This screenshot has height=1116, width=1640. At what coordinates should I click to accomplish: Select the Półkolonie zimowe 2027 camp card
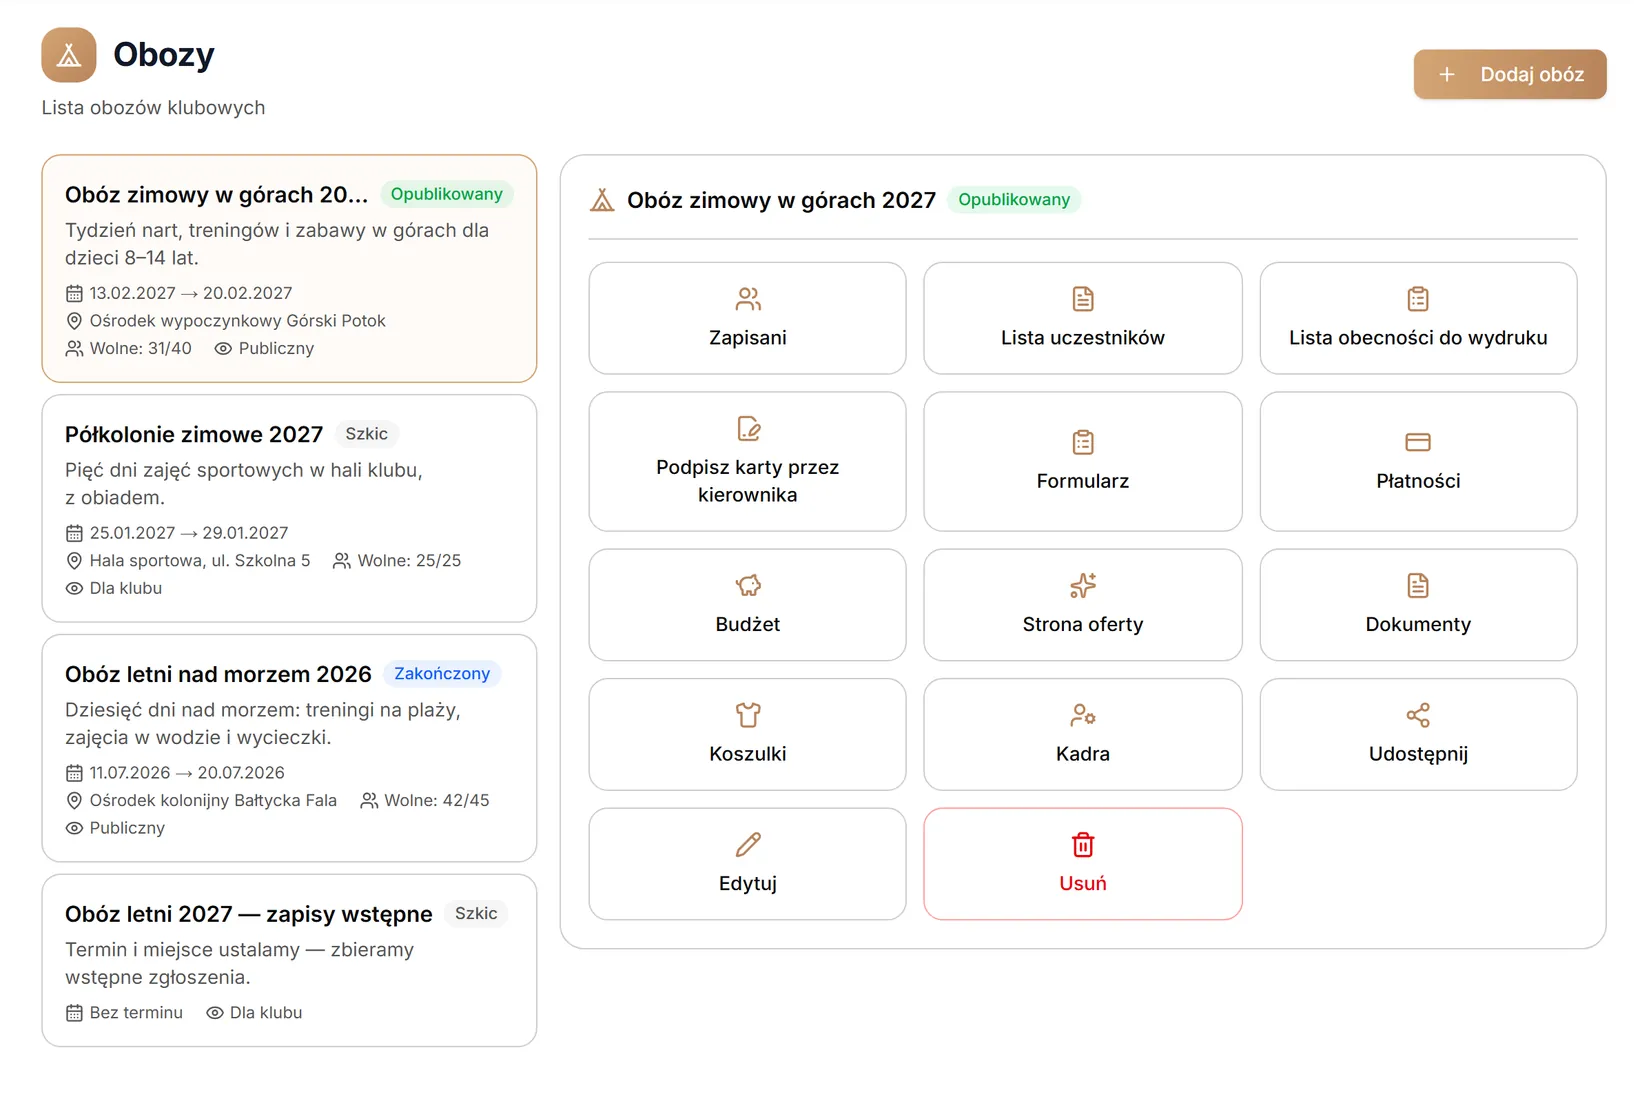pos(289,508)
